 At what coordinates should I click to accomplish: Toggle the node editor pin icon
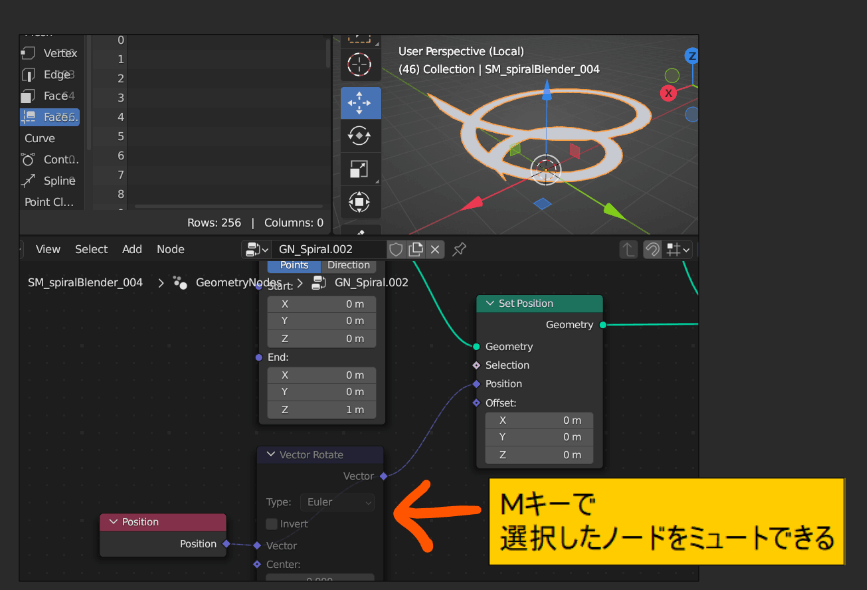pos(459,249)
